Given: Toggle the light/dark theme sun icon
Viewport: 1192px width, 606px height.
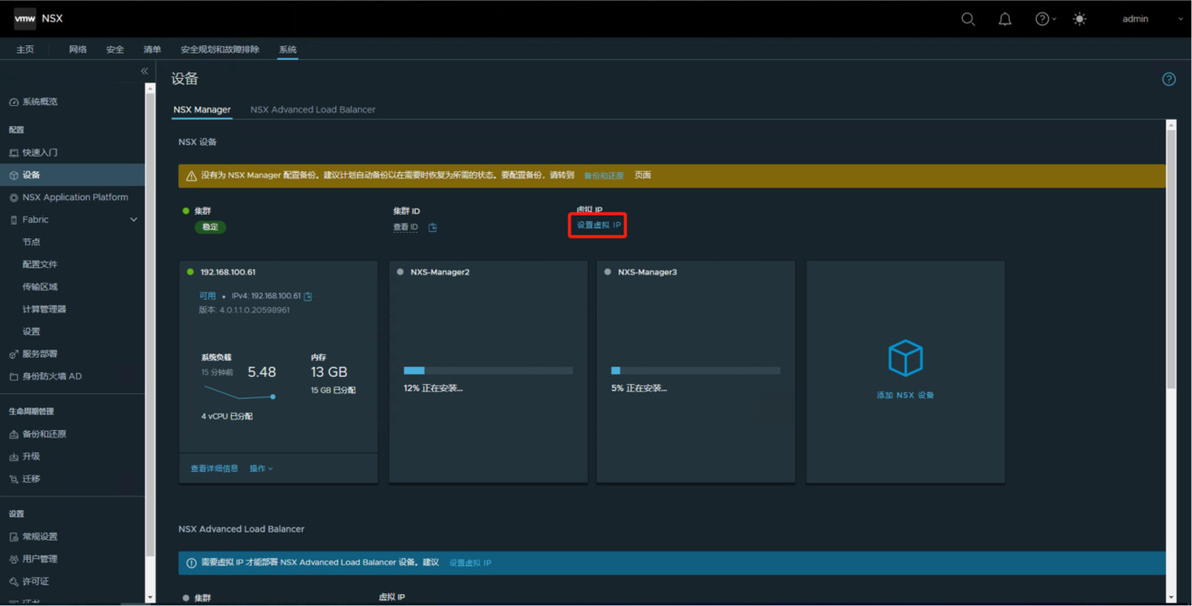Looking at the screenshot, I should [x=1079, y=19].
